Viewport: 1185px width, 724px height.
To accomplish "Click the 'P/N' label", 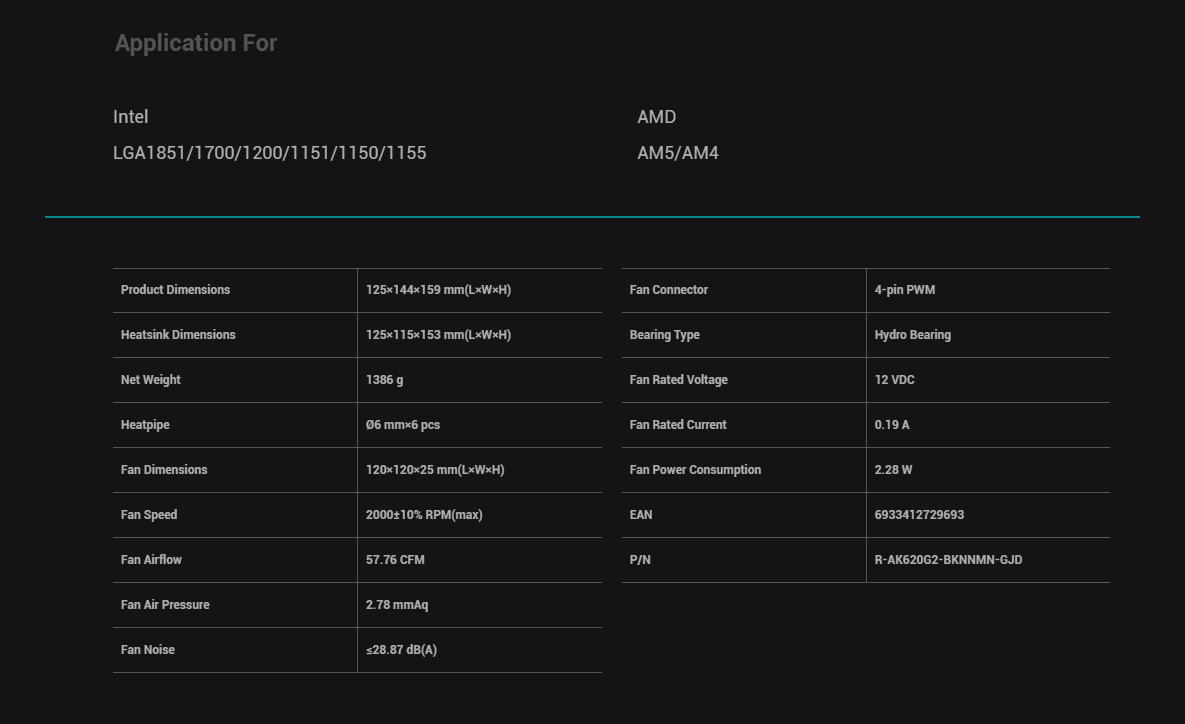I will [640, 559].
